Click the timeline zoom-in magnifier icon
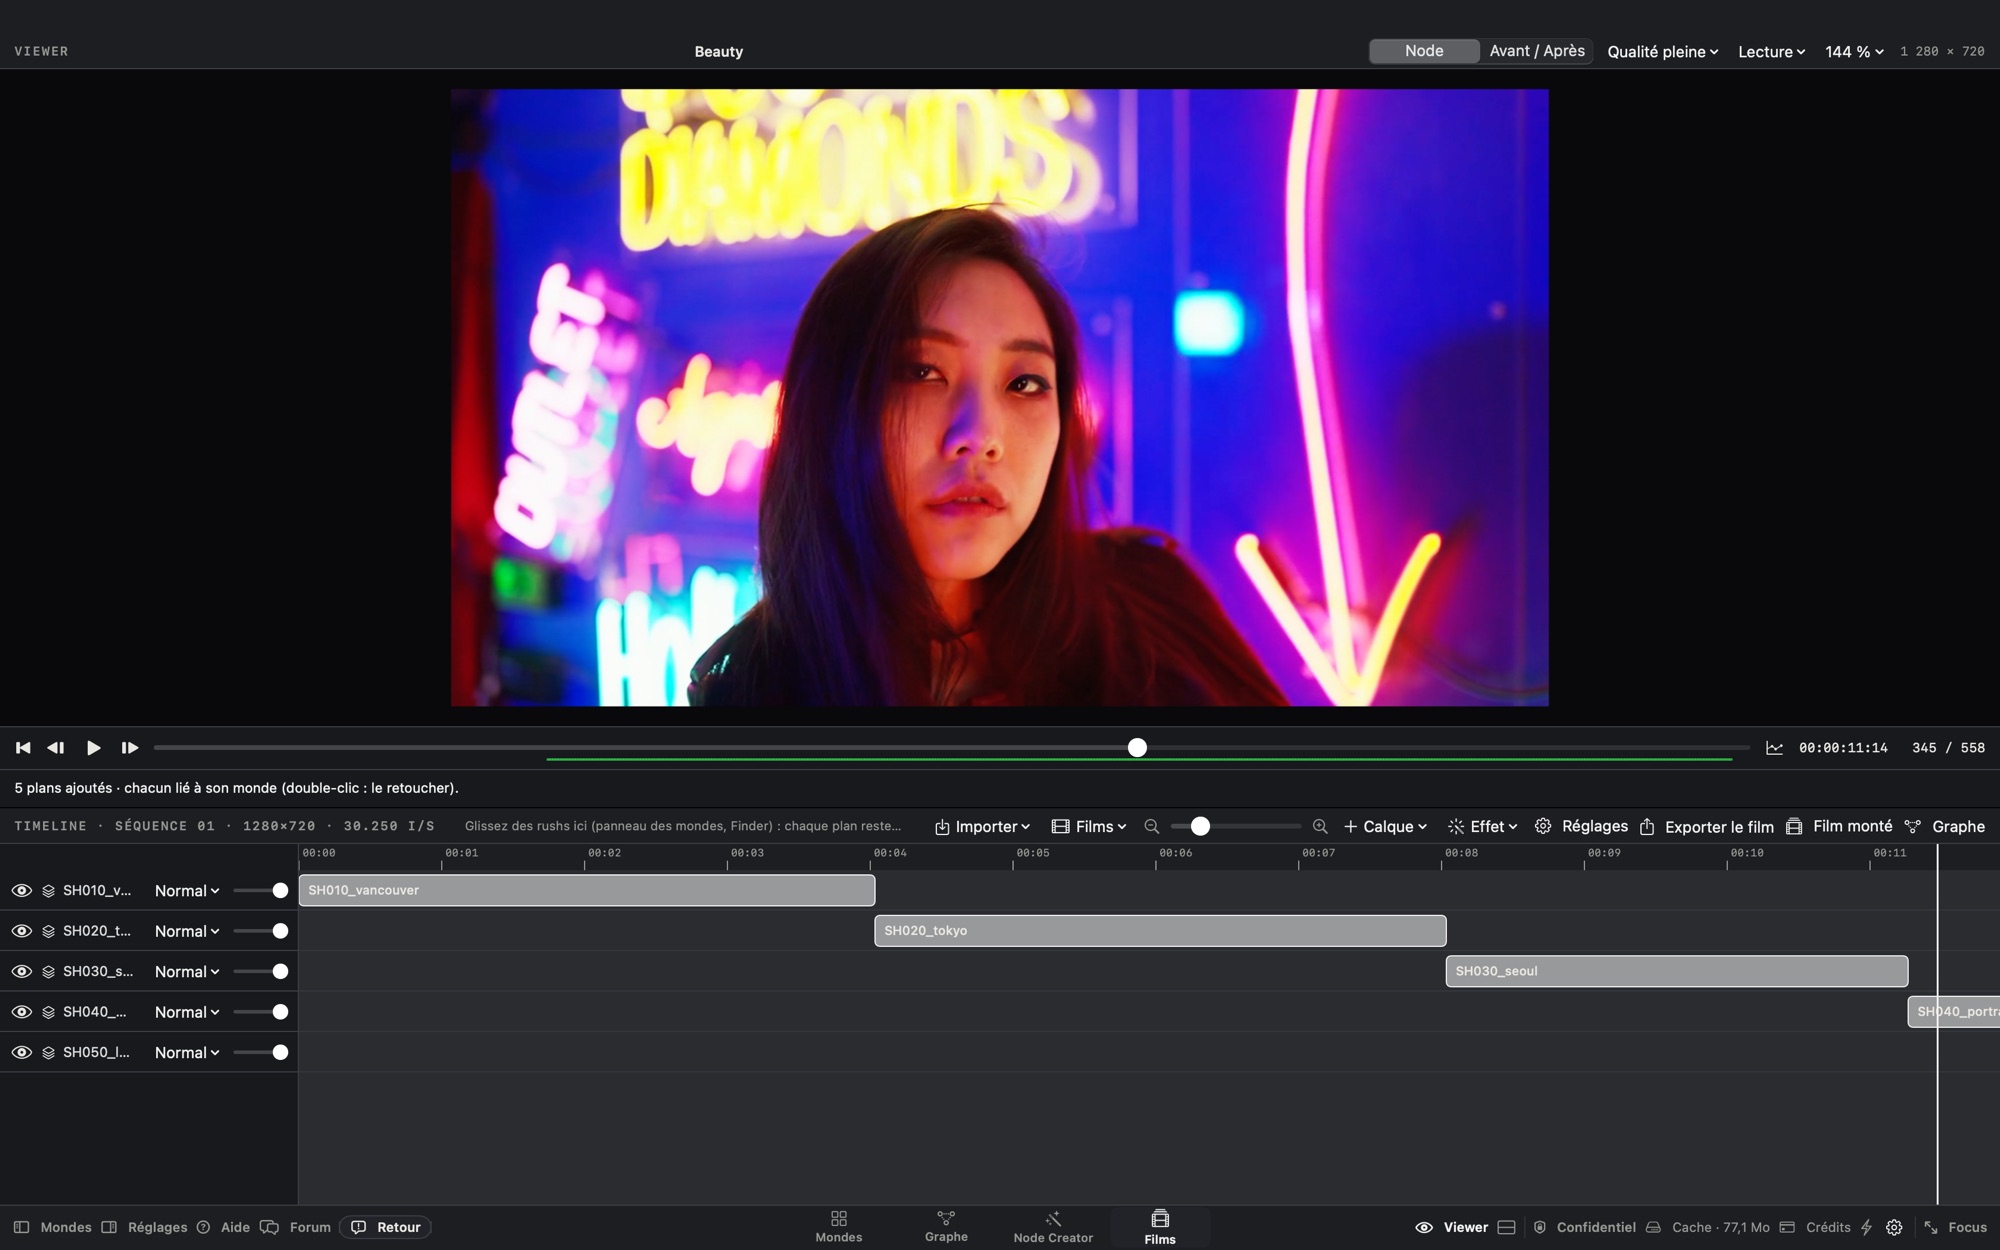The width and height of the screenshot is (2000, 1250). point(1320,827)
